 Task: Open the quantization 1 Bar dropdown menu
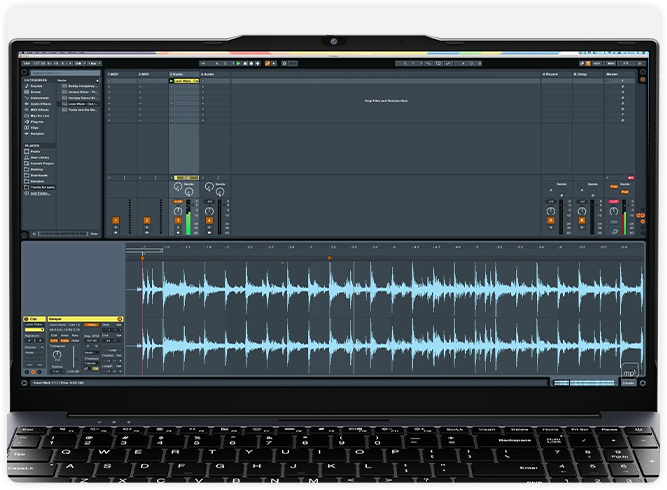[92, 63]
